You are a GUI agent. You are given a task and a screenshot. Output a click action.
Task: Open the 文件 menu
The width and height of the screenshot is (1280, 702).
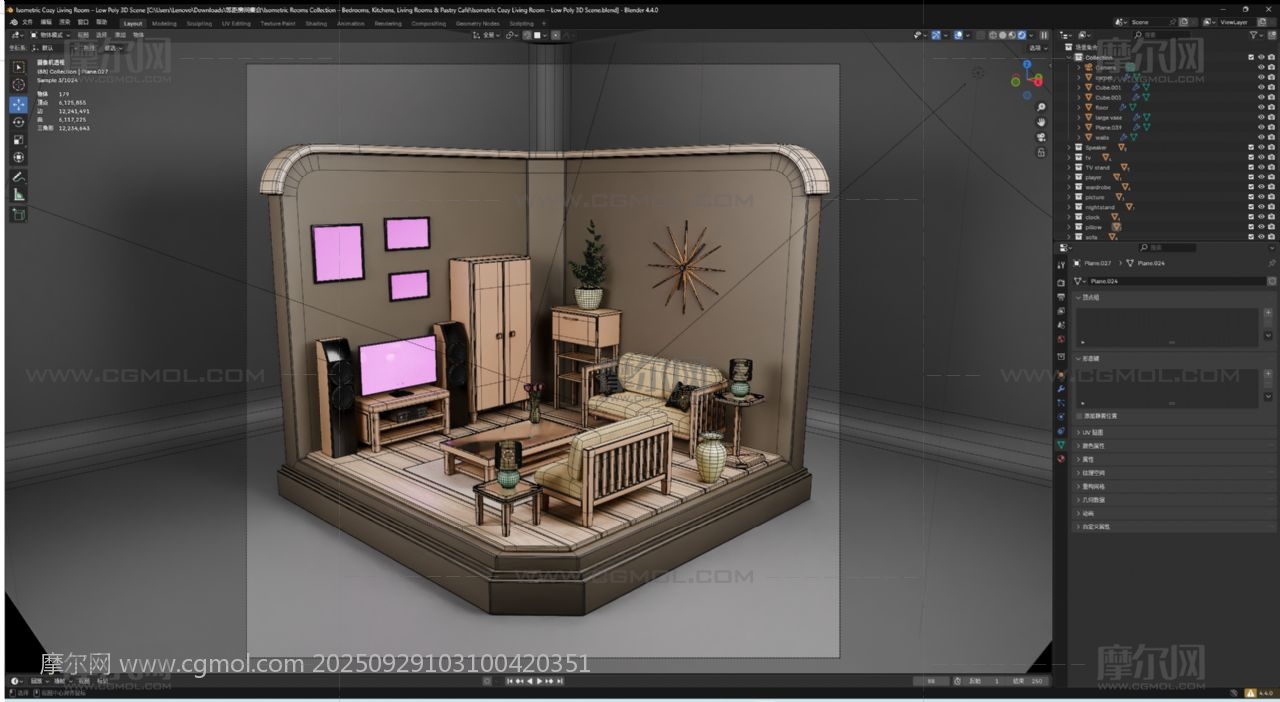point(27,22)
